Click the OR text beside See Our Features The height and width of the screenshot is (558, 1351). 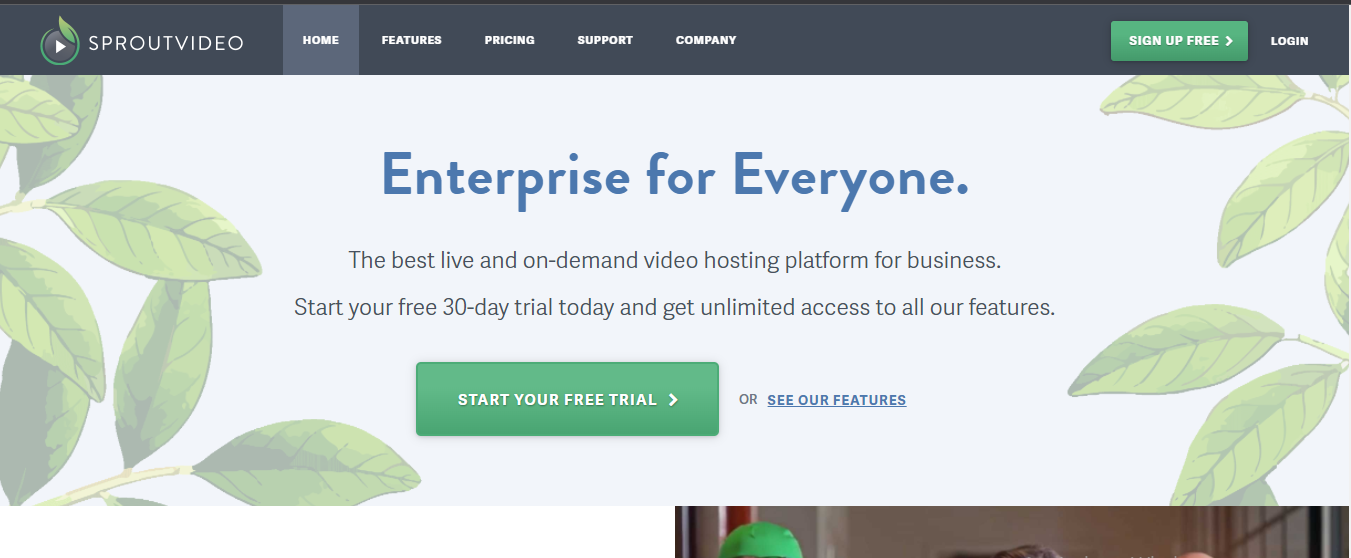coord(748,399)
